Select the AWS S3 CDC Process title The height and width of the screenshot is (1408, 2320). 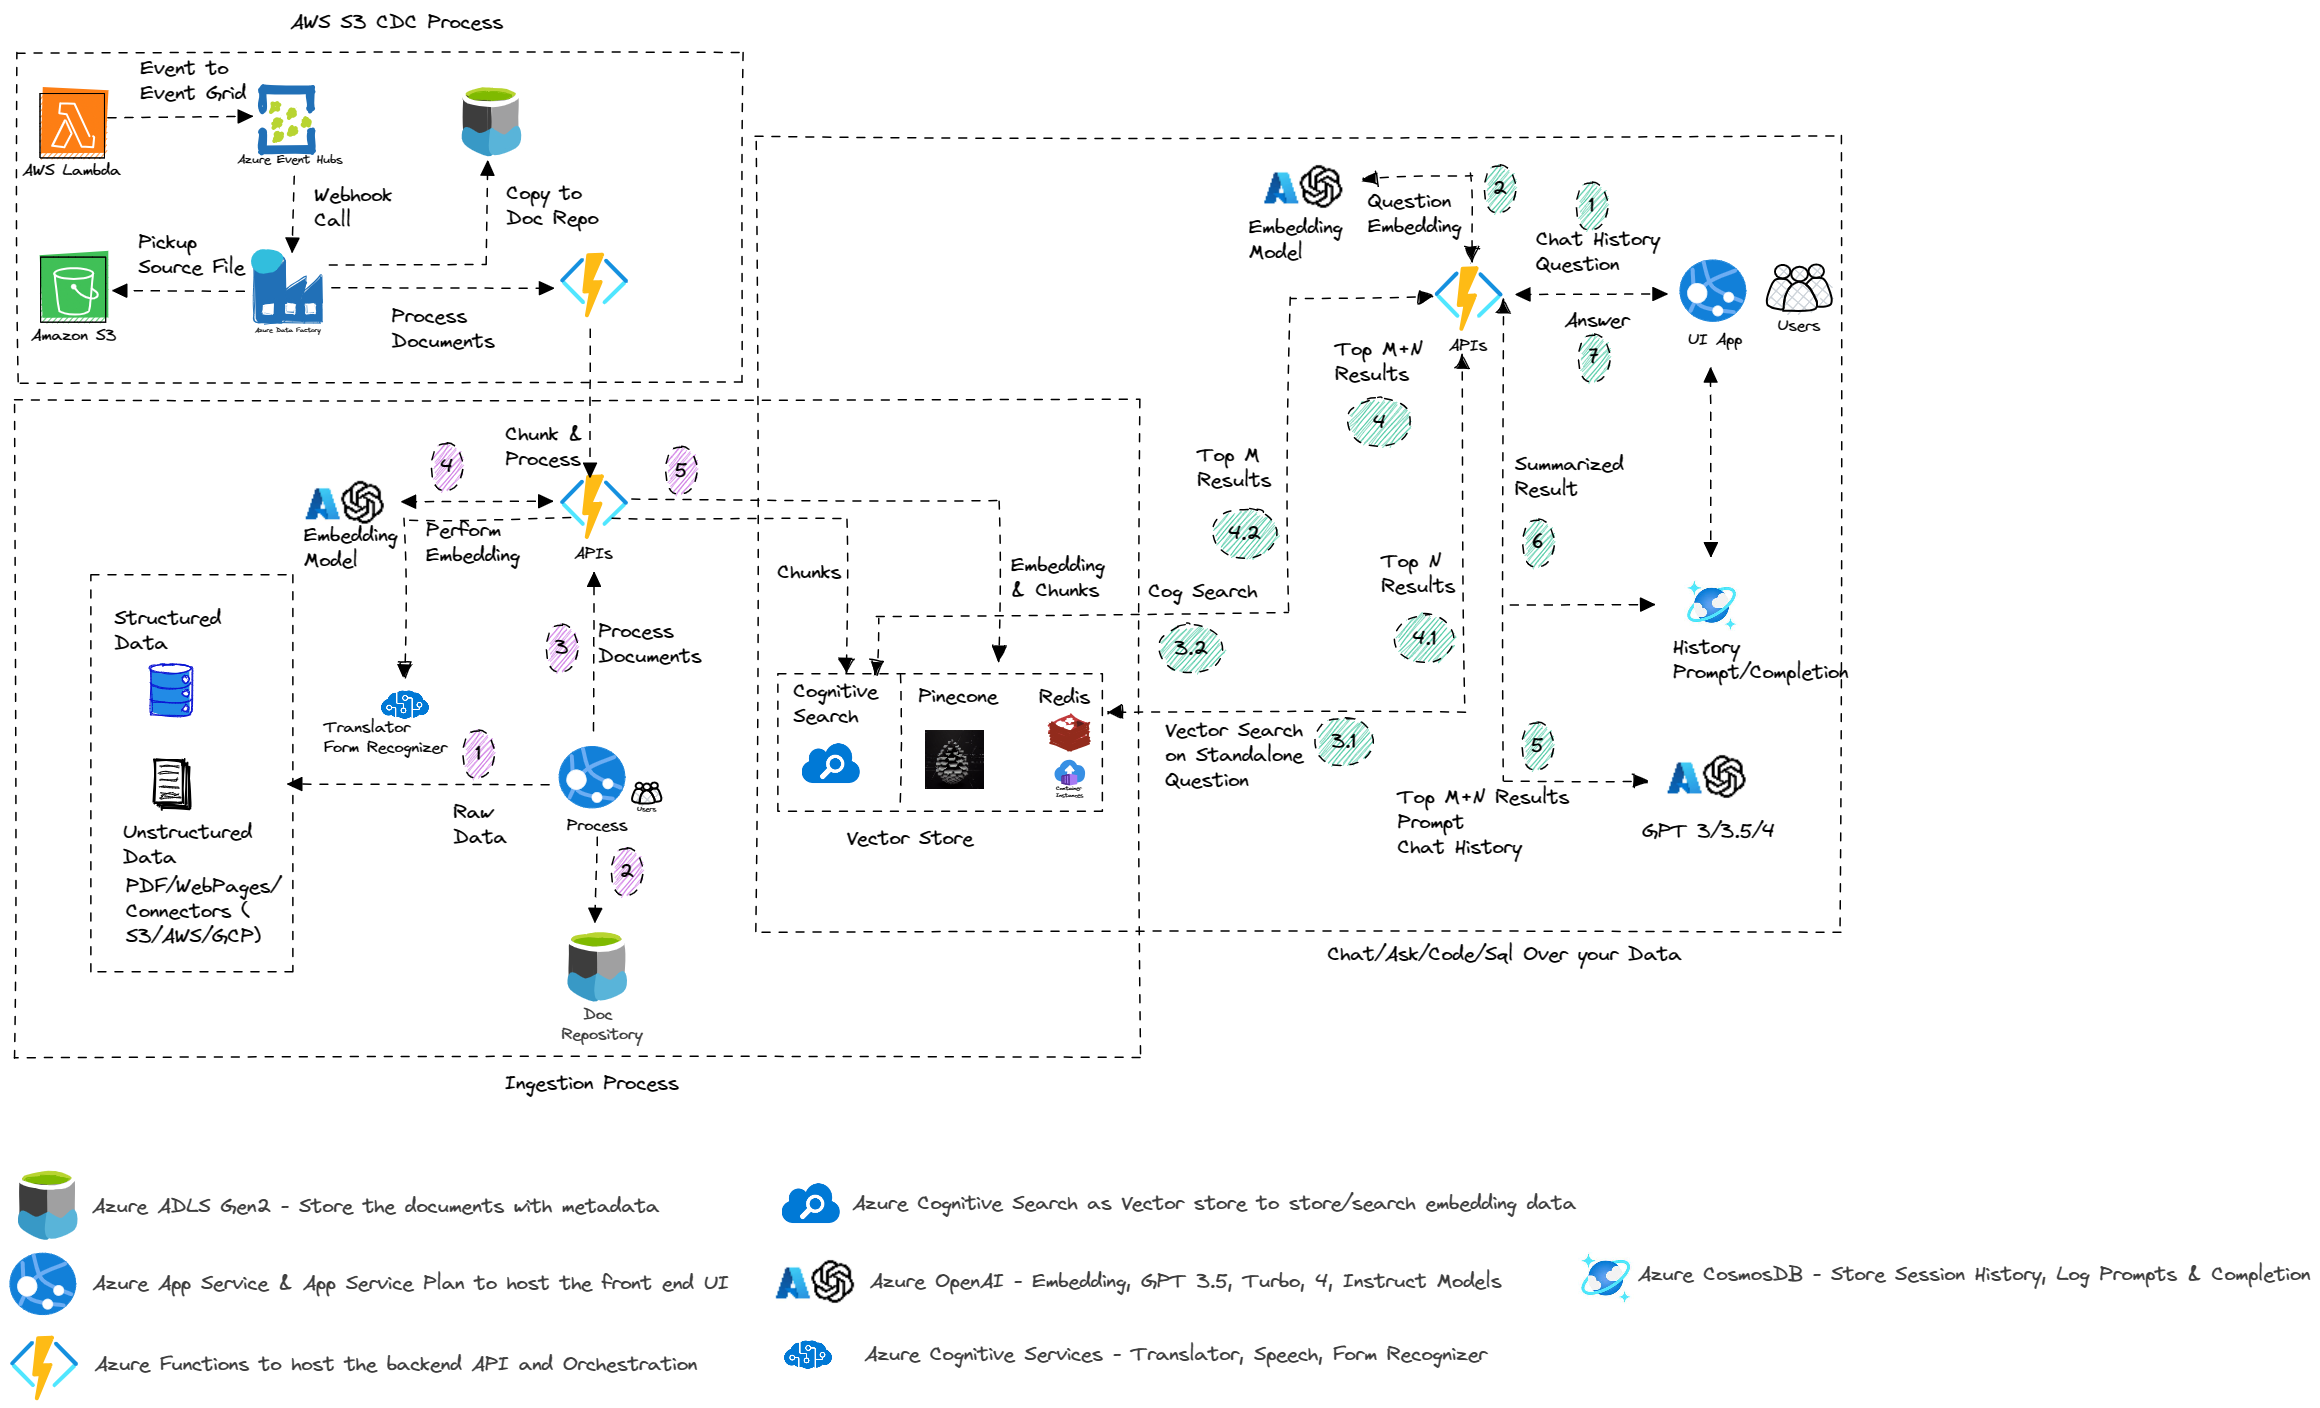pyautogui.click(x=396, y=22)
